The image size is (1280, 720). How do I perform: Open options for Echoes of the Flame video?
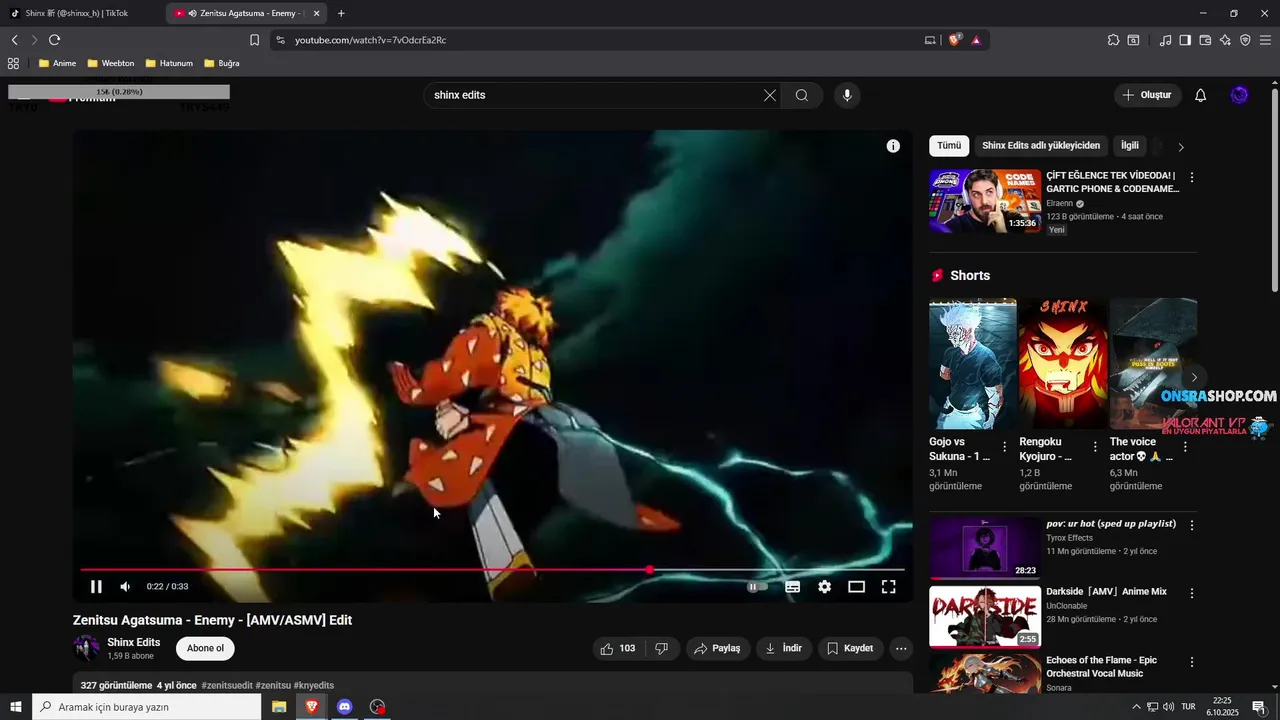1191,662
